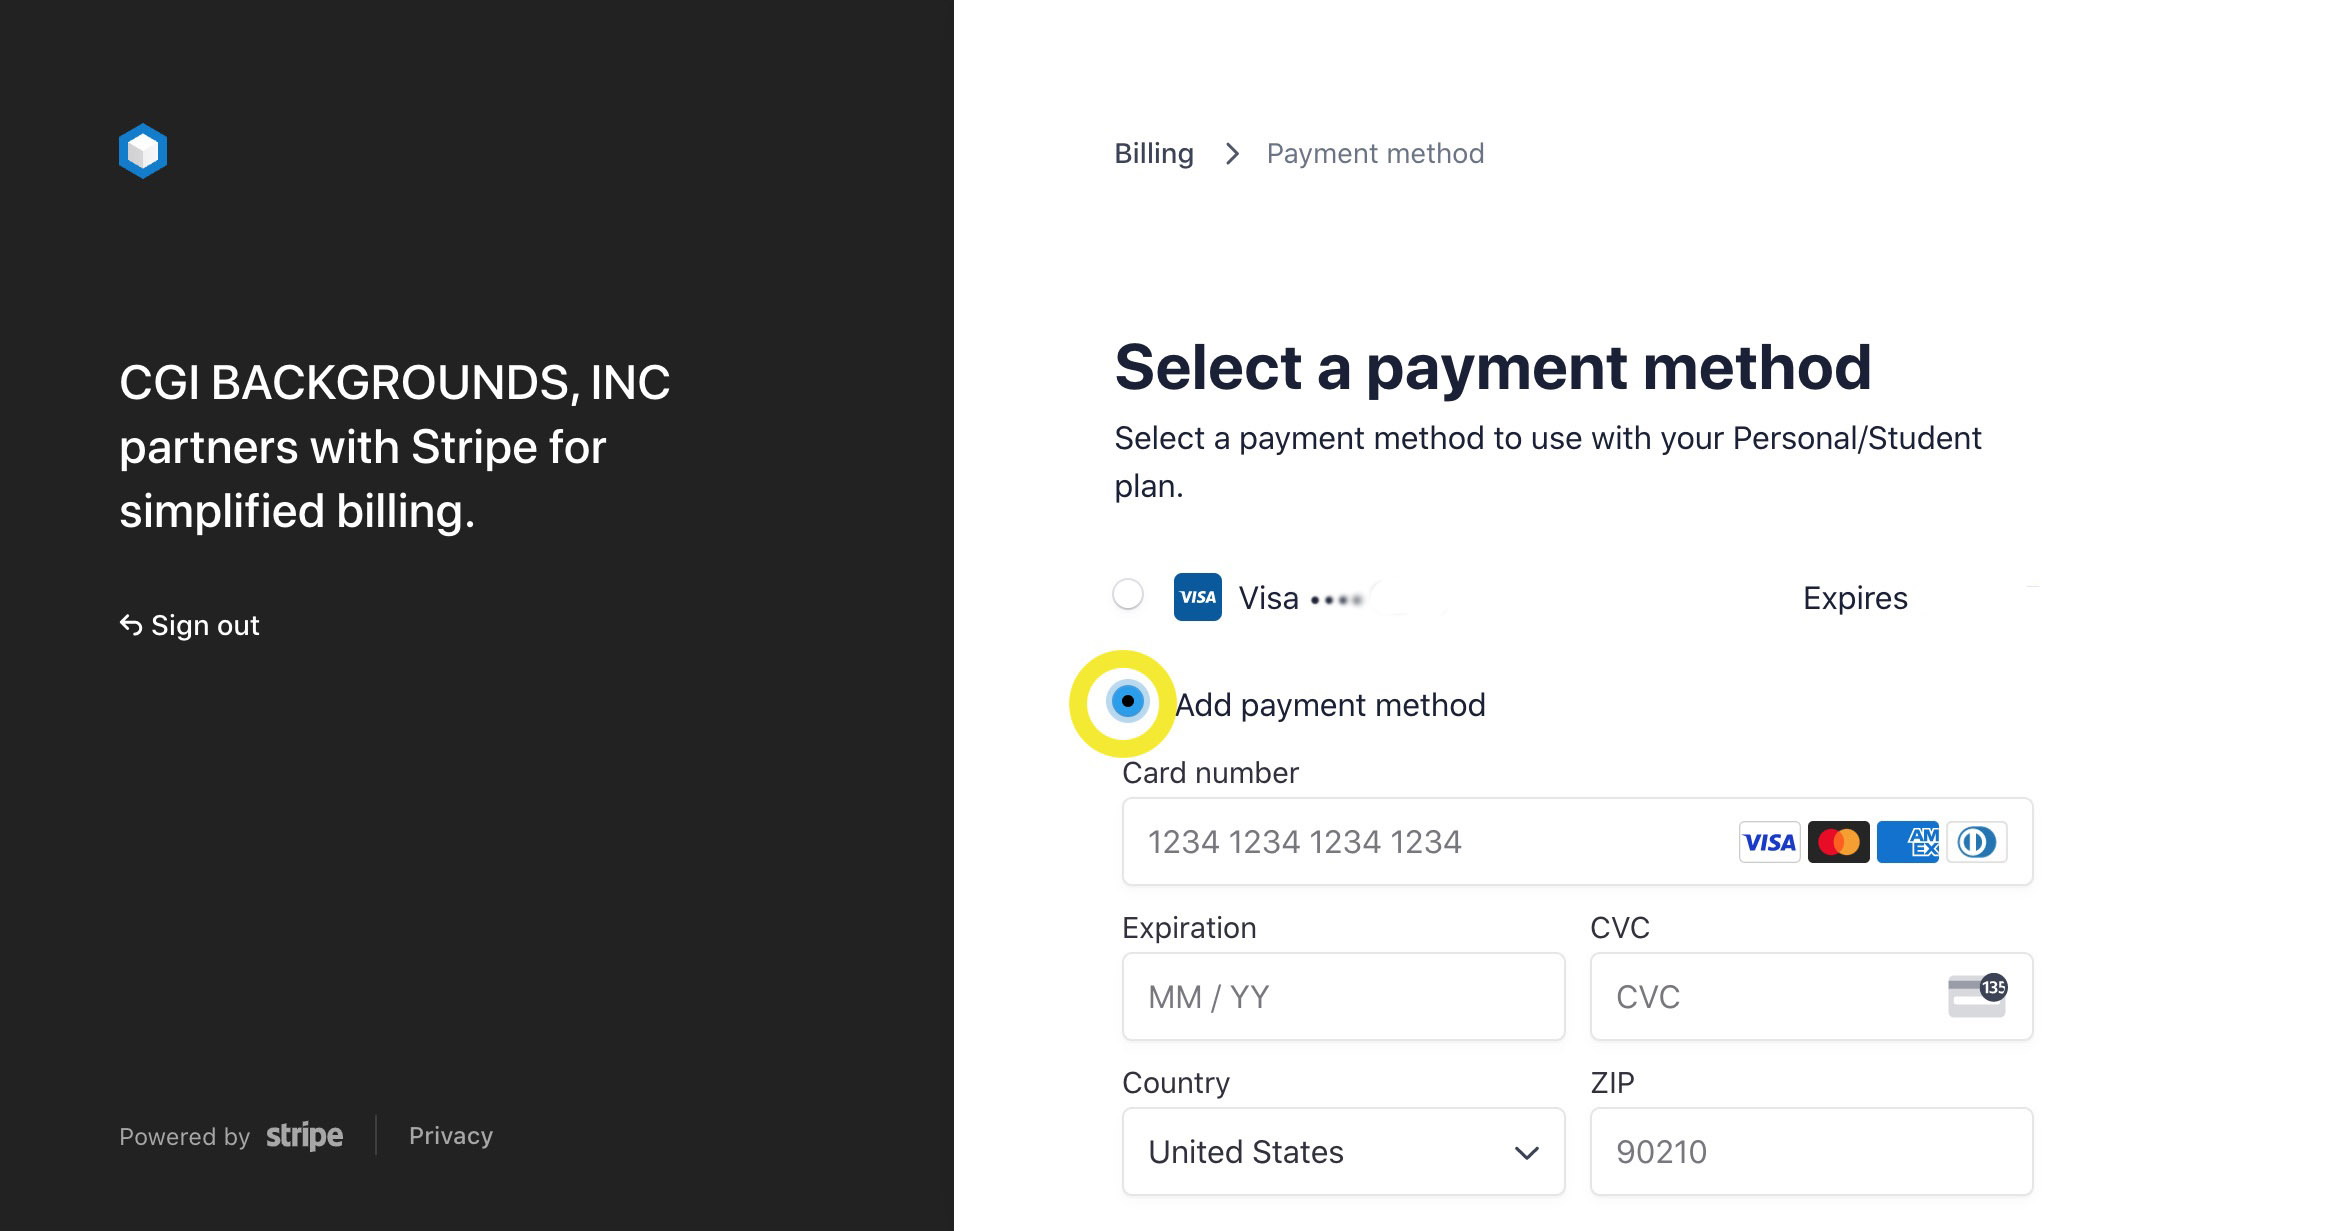The width and height of the screenshot is (2351, 1231).
Task: Click the Diners Club icon
Action: point(1975,842)
